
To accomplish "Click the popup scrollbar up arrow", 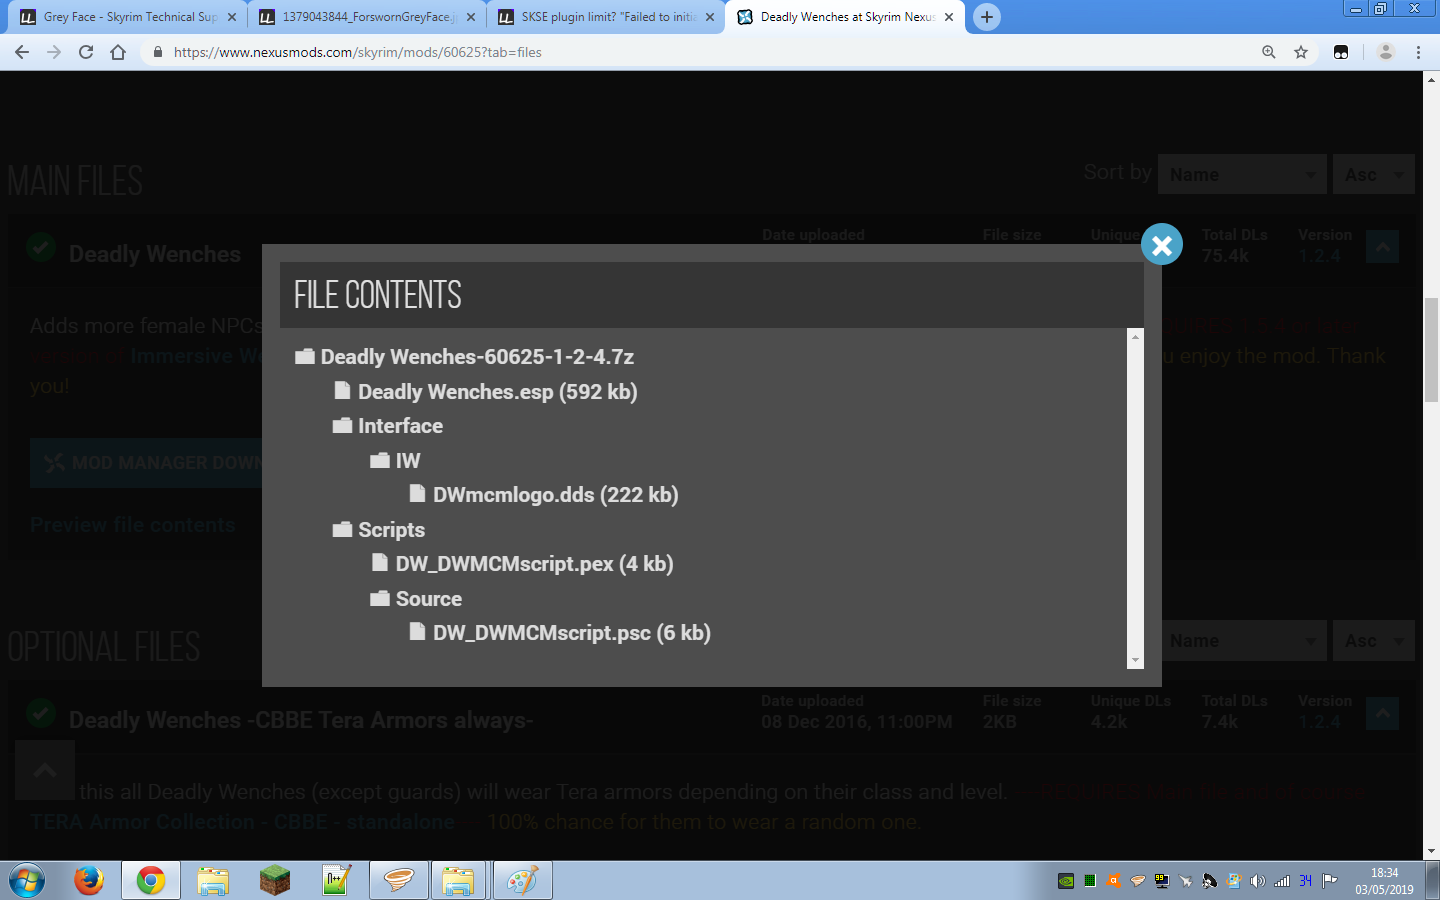I will pos(1135,337).
